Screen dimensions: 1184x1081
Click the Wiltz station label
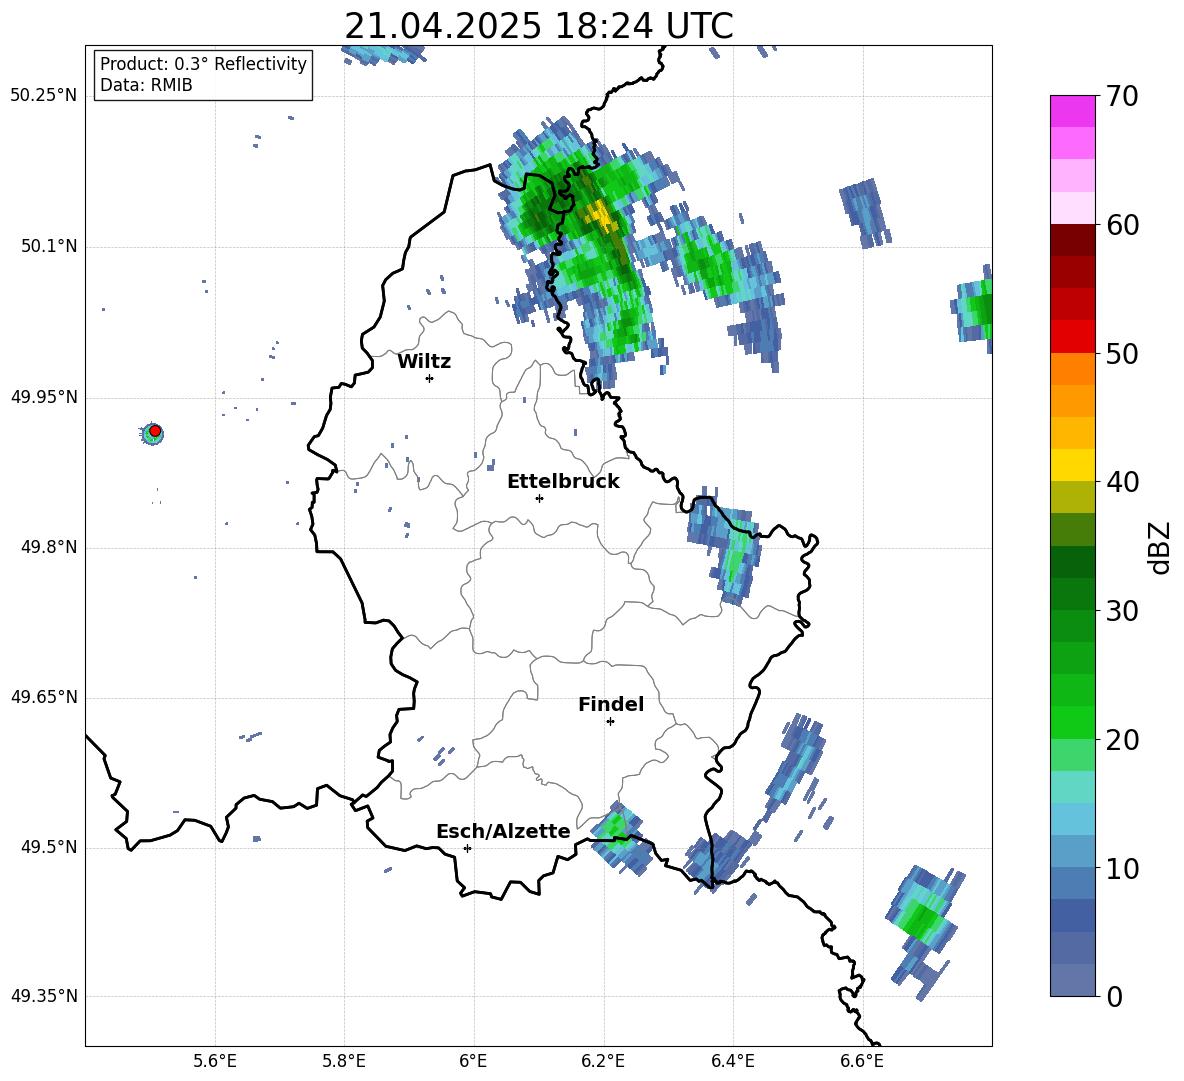424,362
